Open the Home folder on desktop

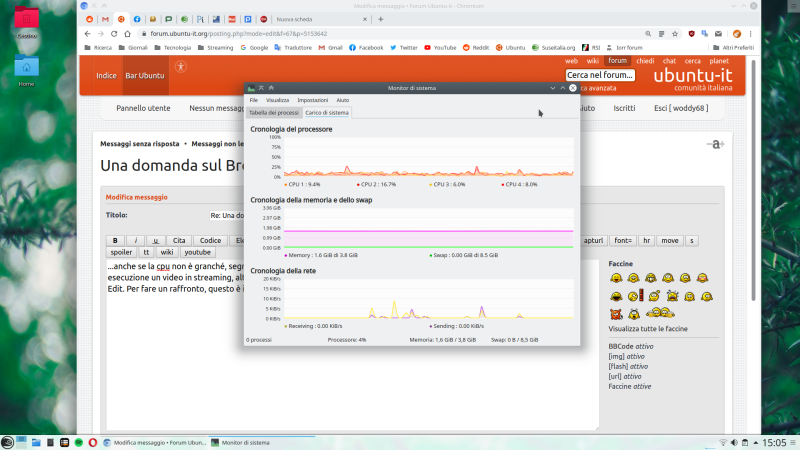(x=27, y=70)
